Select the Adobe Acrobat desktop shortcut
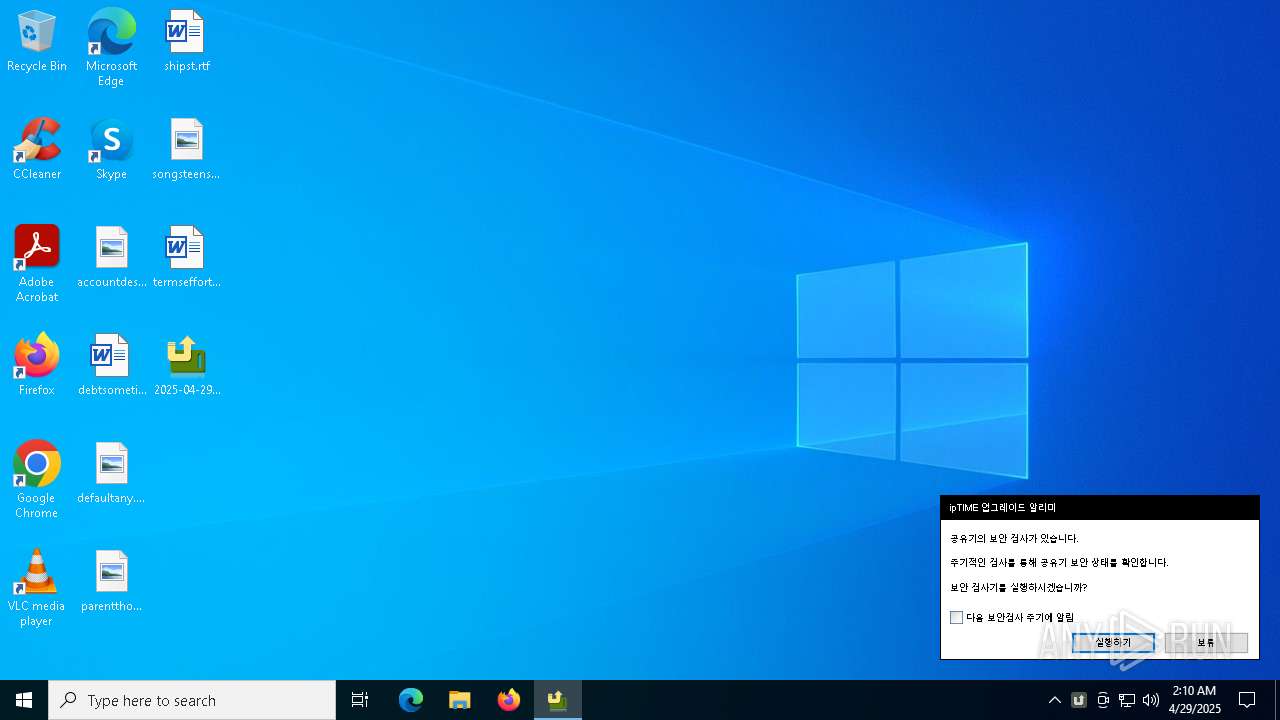 click(37, 264)
